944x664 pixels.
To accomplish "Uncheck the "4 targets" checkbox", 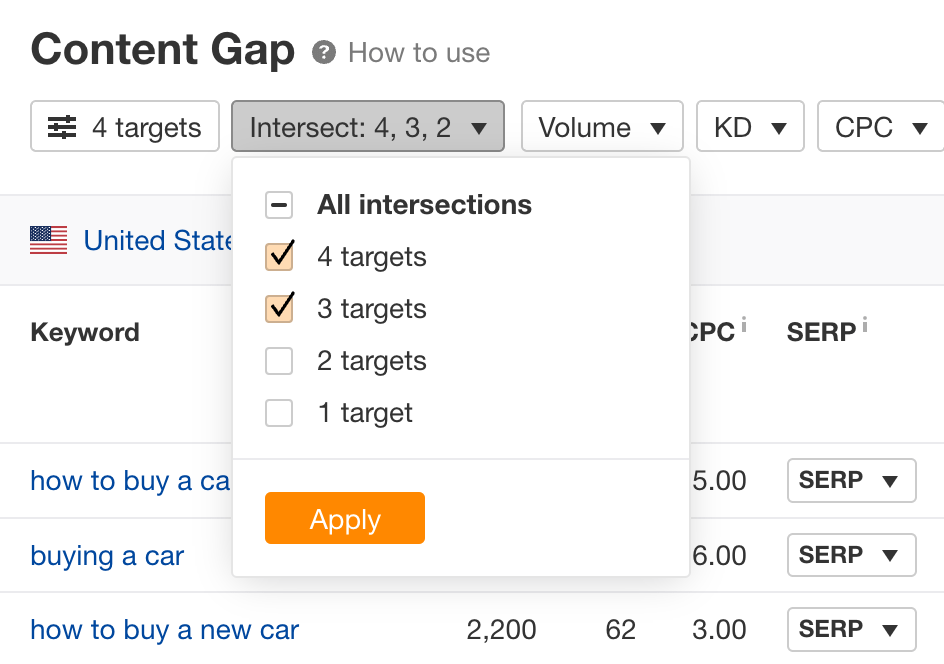I will [279, 257].
